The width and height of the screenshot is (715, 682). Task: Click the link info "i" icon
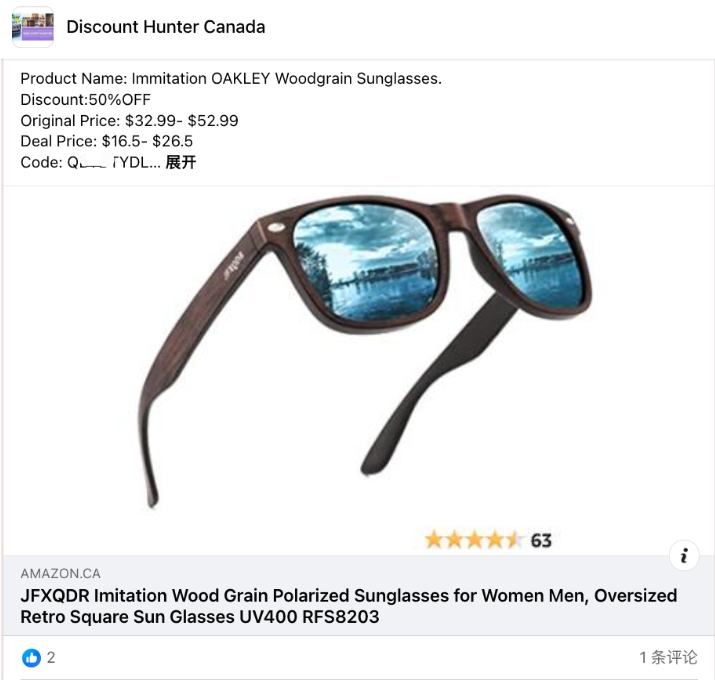684,556
